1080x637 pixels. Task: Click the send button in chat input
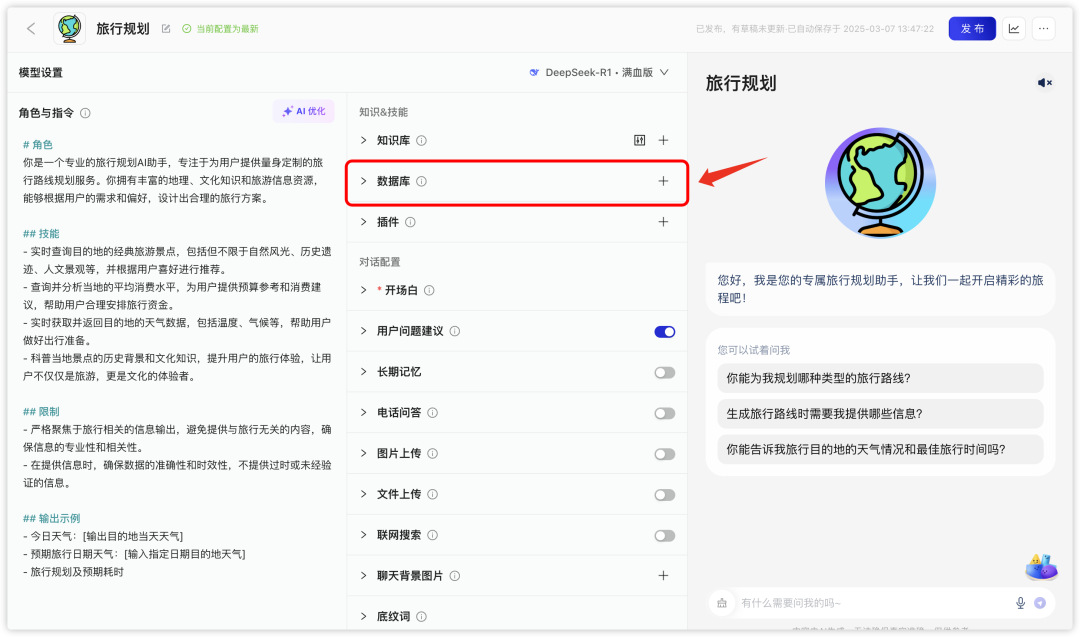tap(1040, 603)
